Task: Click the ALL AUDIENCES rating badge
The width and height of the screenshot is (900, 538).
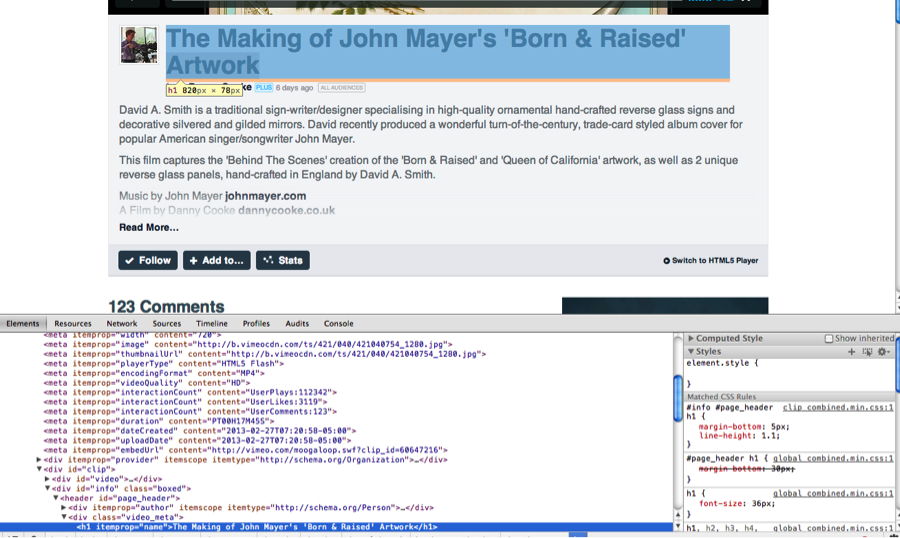Action: [x=342, y=88]
